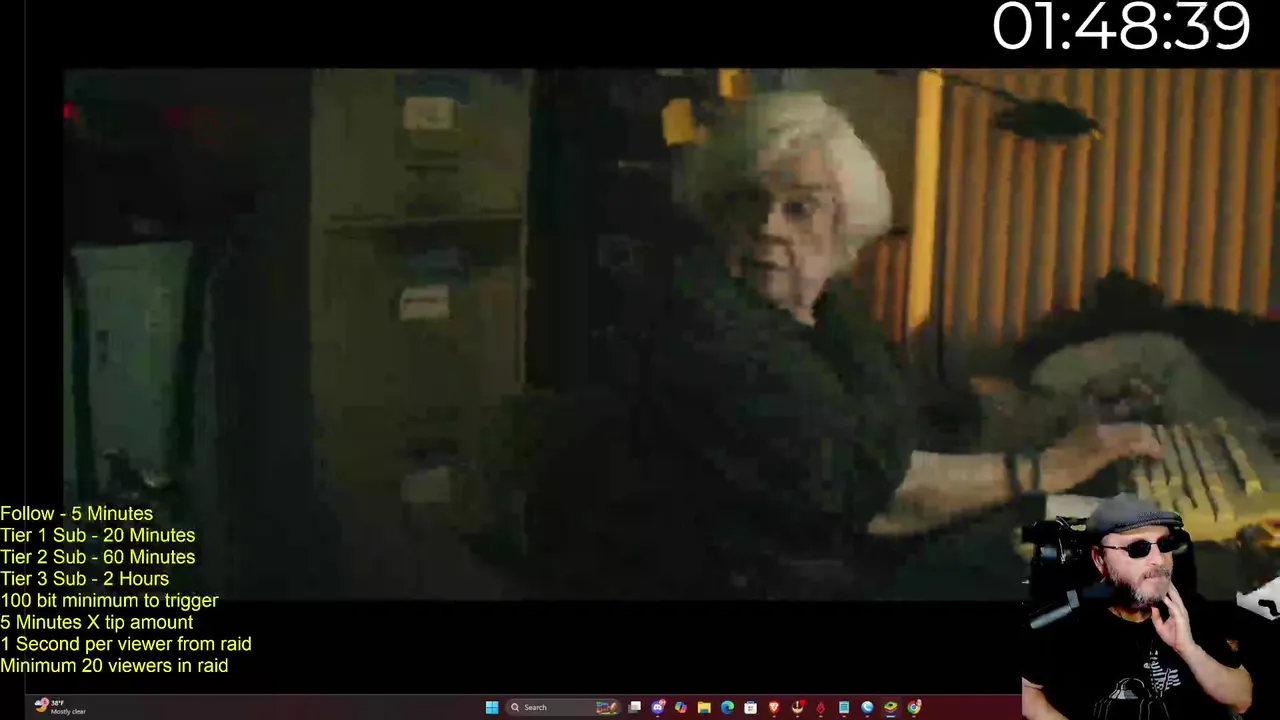
Task: Open Task View on the taskbar
Action: (634, 707)
